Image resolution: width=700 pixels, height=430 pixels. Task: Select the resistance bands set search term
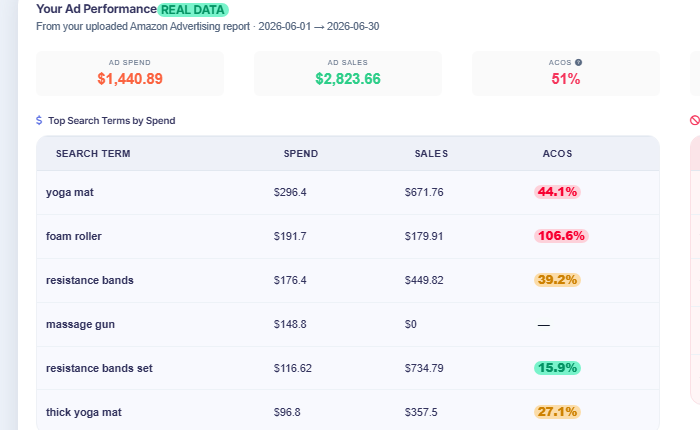[99, 368]
